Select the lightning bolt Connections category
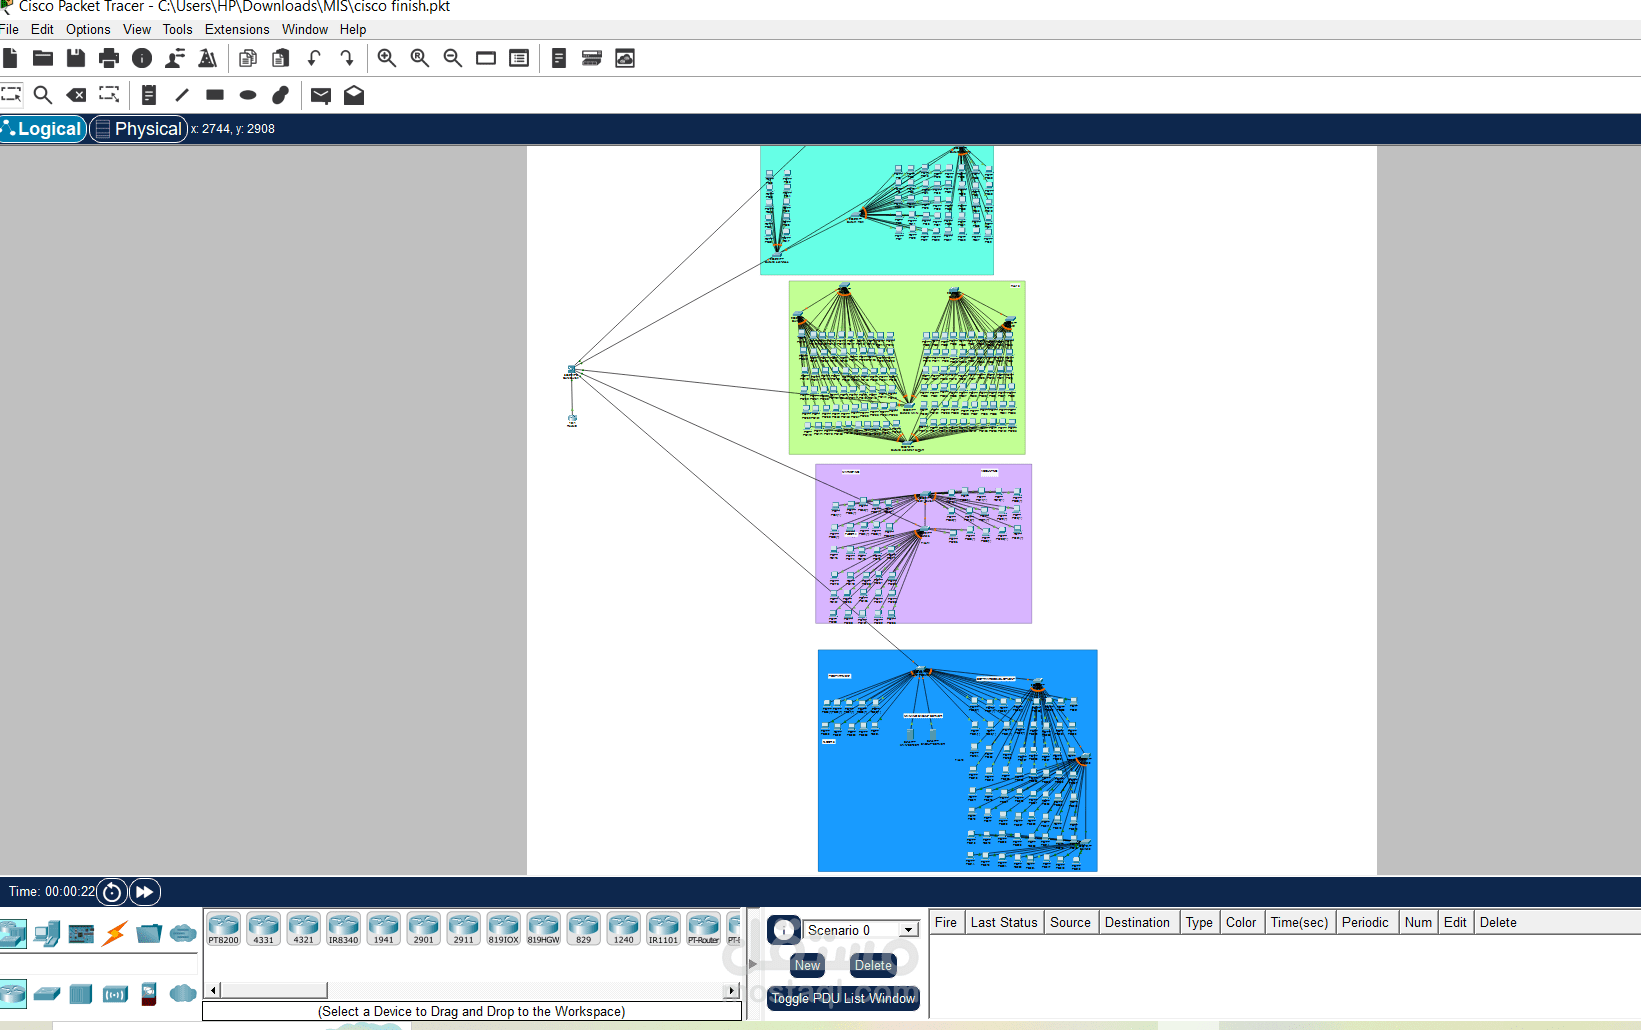The height and width of the screenshot is (1030, 1641). pos(115,933)
